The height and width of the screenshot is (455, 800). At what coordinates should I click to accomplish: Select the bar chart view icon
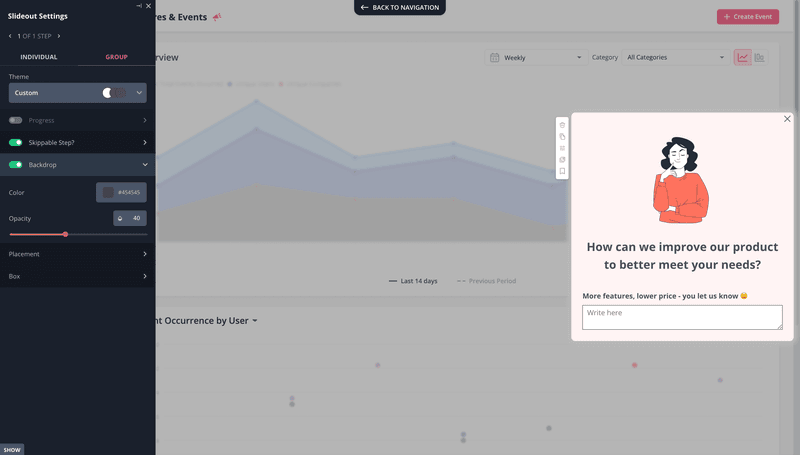[x=759, y=58]
